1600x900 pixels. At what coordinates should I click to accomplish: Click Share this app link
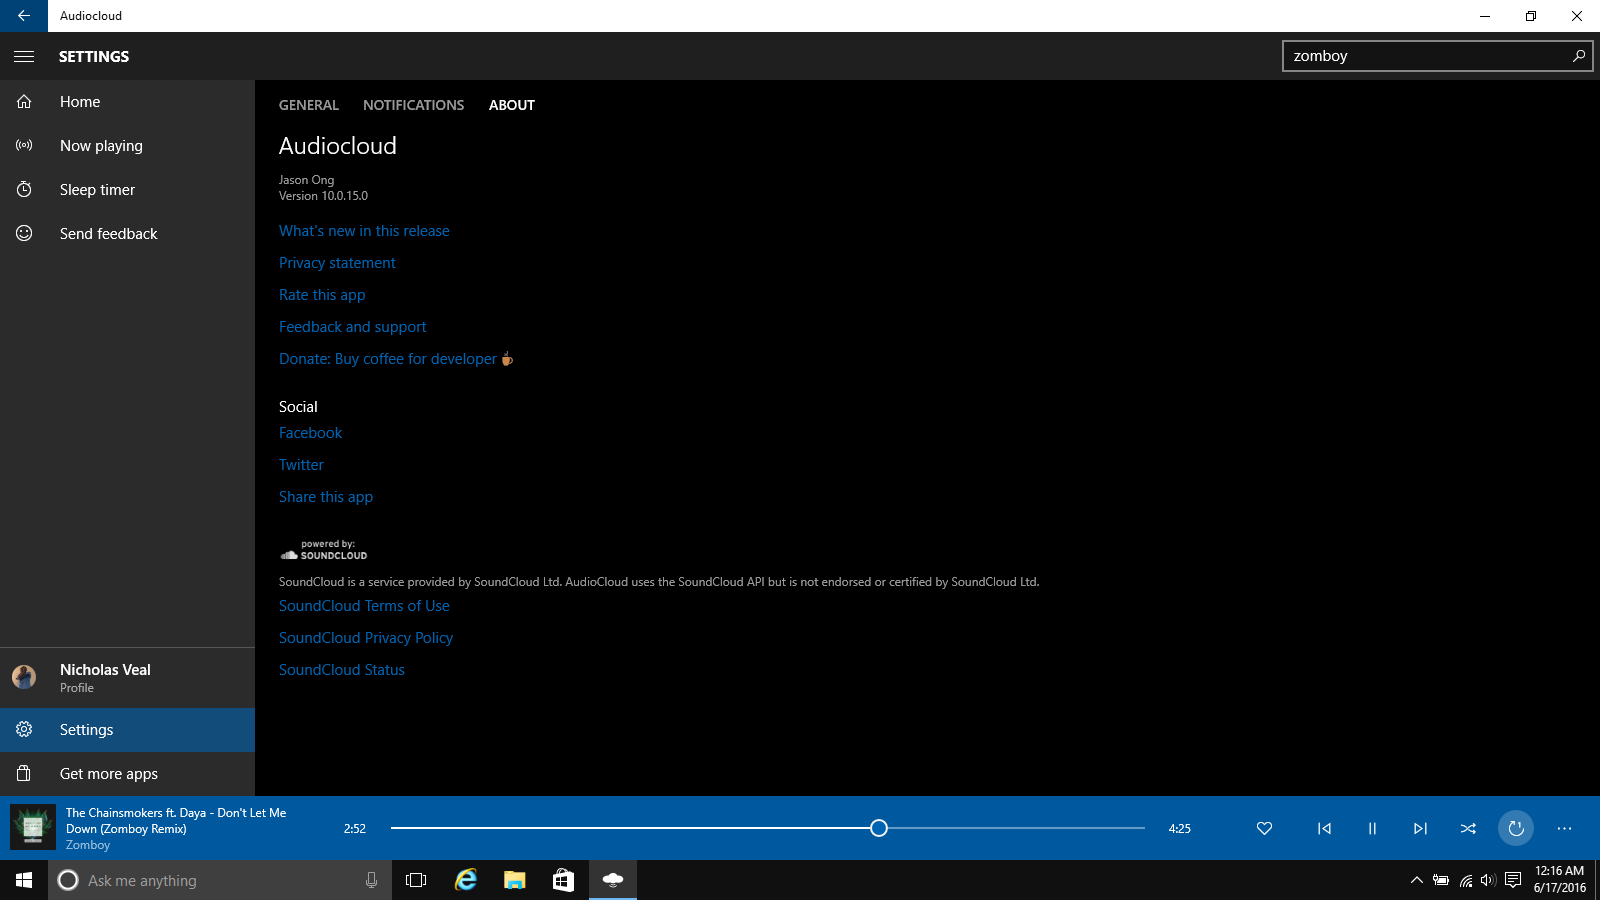click(x=326, y=497)
